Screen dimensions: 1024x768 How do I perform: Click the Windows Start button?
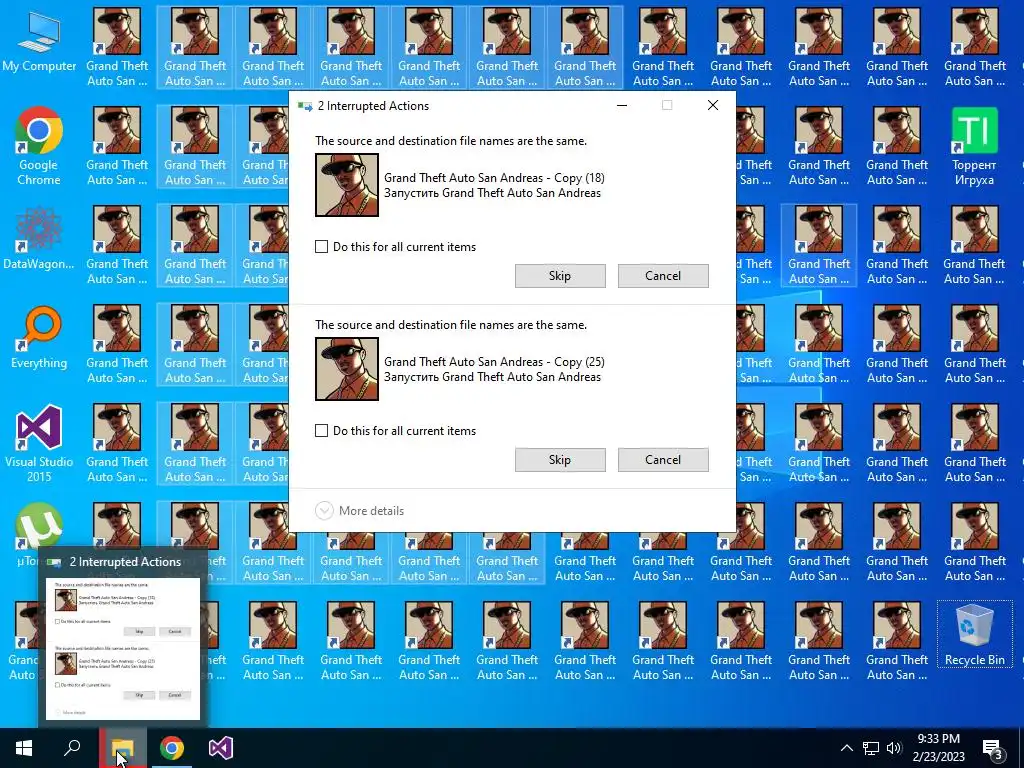coord(24,748)
